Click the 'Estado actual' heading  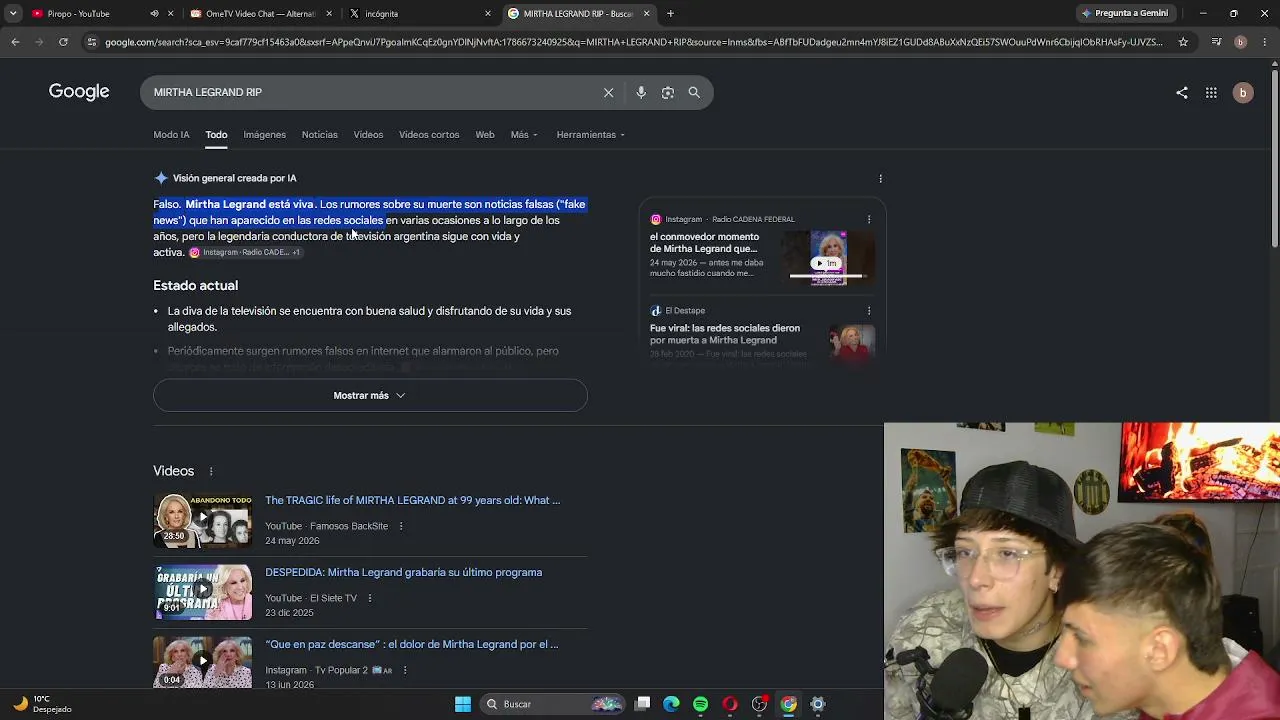click(195, 286)
